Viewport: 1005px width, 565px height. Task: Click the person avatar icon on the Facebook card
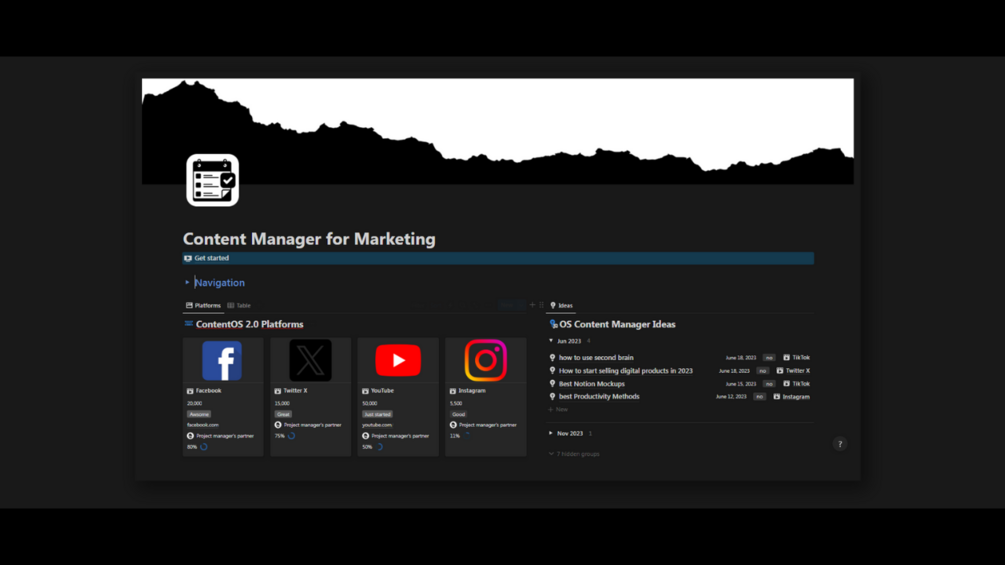[190, 436]
